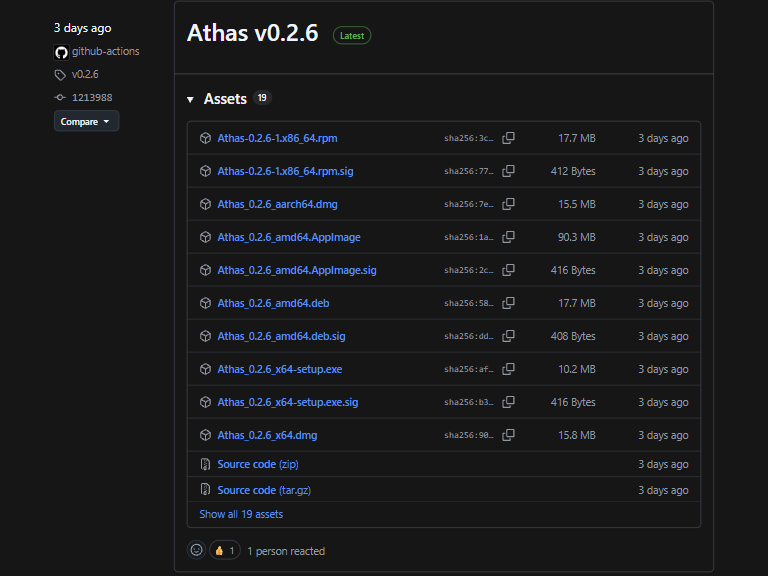Image resolution: width=768 pixels, height=576 pixels.
Task: Toggle the thumbs up reaction
Action: point(224,550)
